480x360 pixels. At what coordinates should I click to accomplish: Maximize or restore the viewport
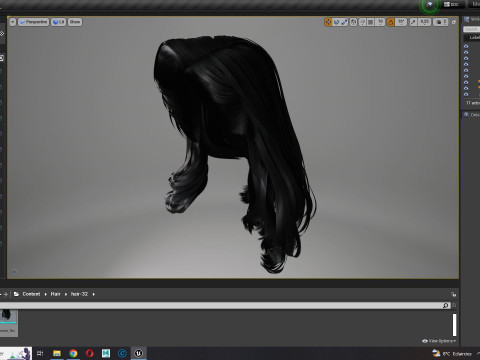click(x=454, y=22)
